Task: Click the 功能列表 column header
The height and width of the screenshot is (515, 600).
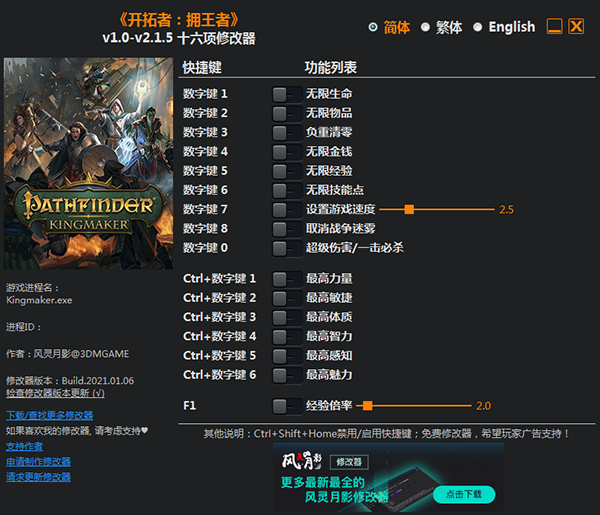Action: tap(331, 68)
